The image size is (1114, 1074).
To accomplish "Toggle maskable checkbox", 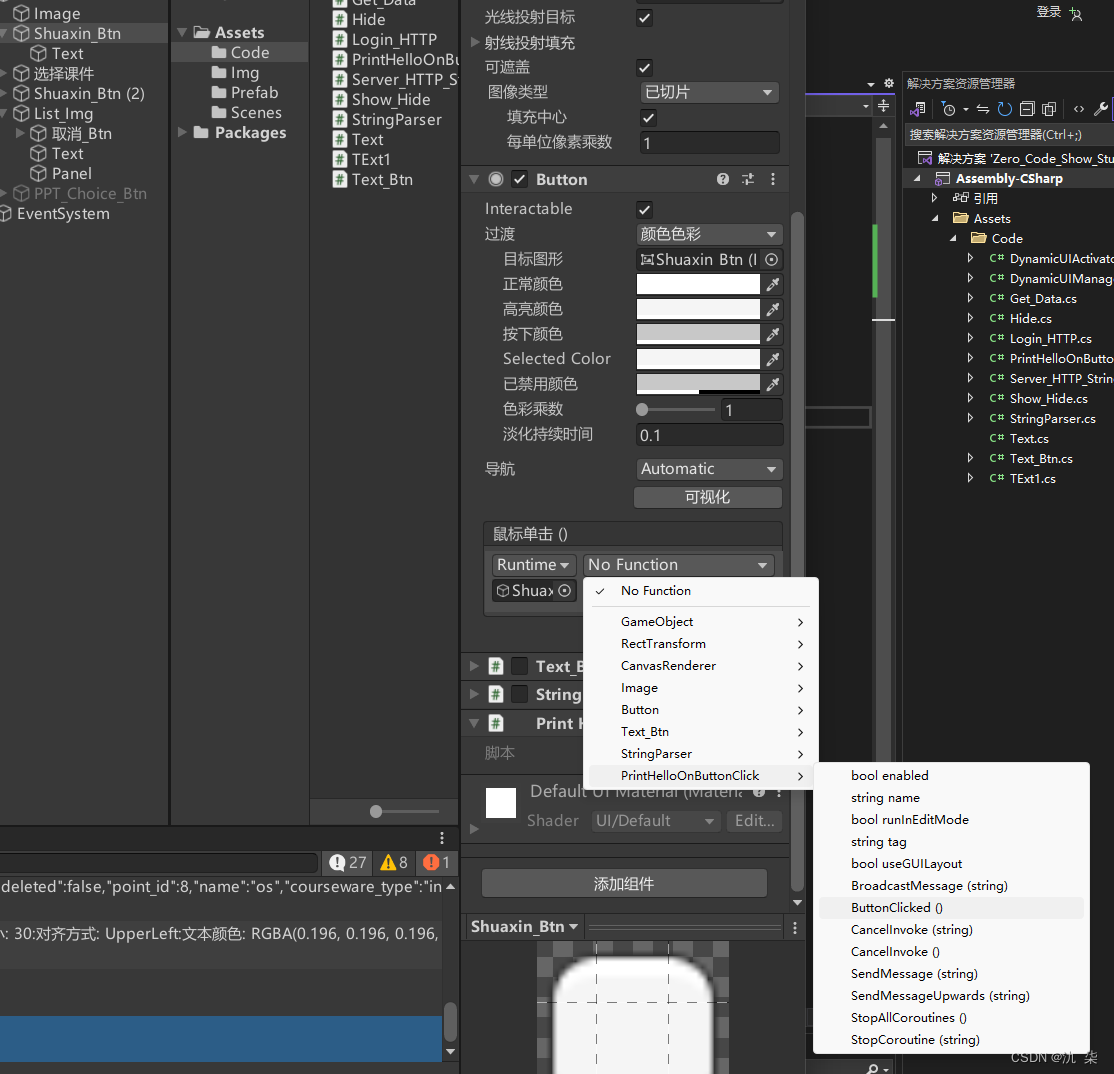I will (644, 67).
